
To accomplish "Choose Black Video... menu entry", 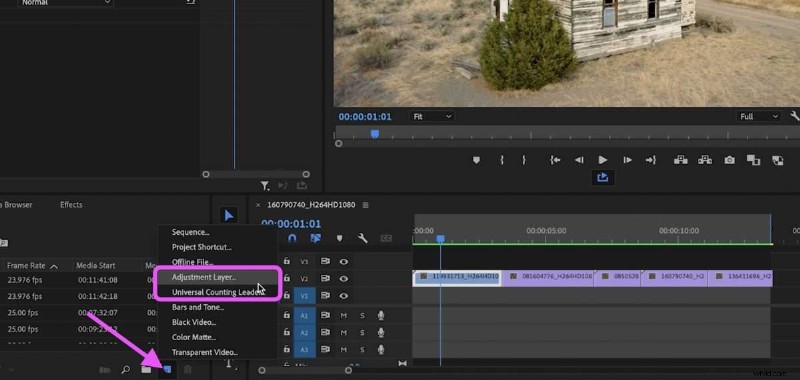I will pos(194,322).
